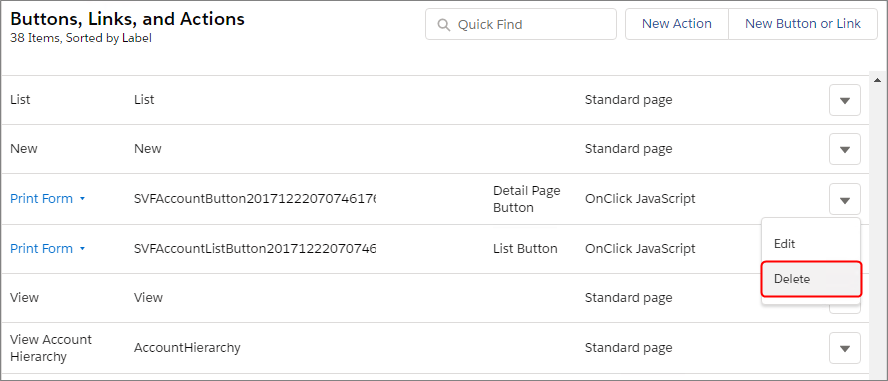Click the Buttons, Links, and Actions heading

point(127,19)
